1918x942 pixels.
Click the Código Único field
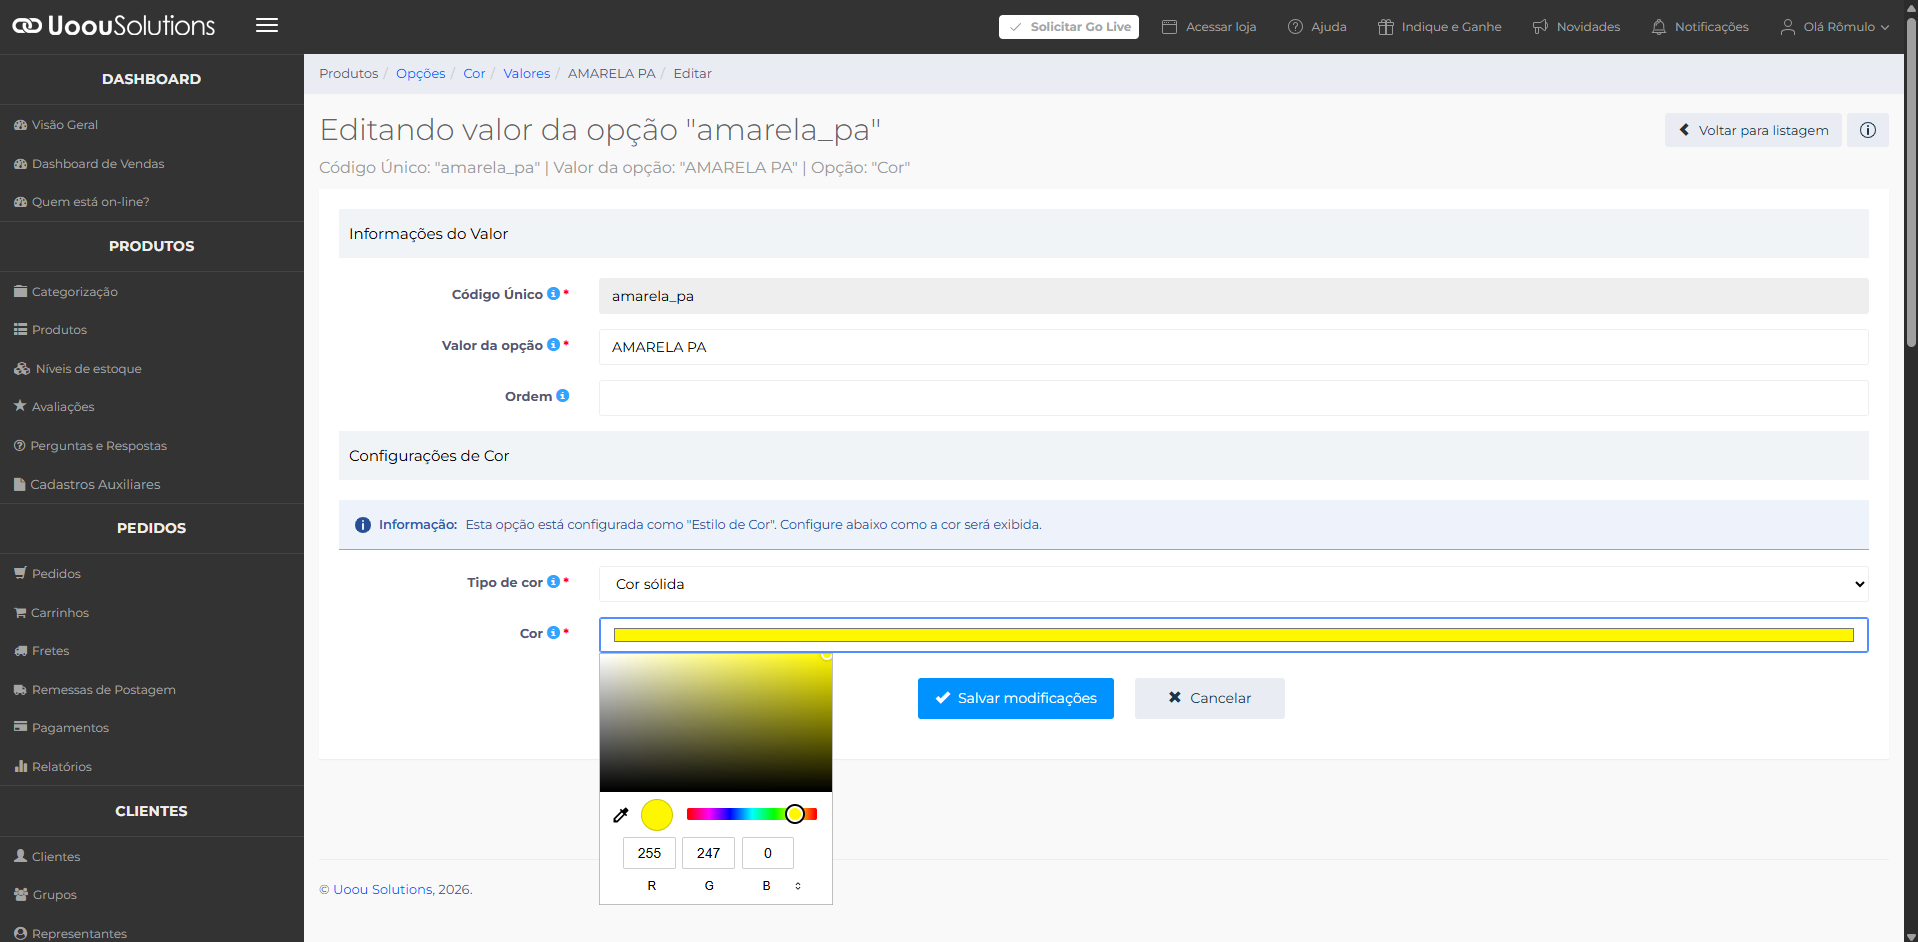click(1233, 296)
